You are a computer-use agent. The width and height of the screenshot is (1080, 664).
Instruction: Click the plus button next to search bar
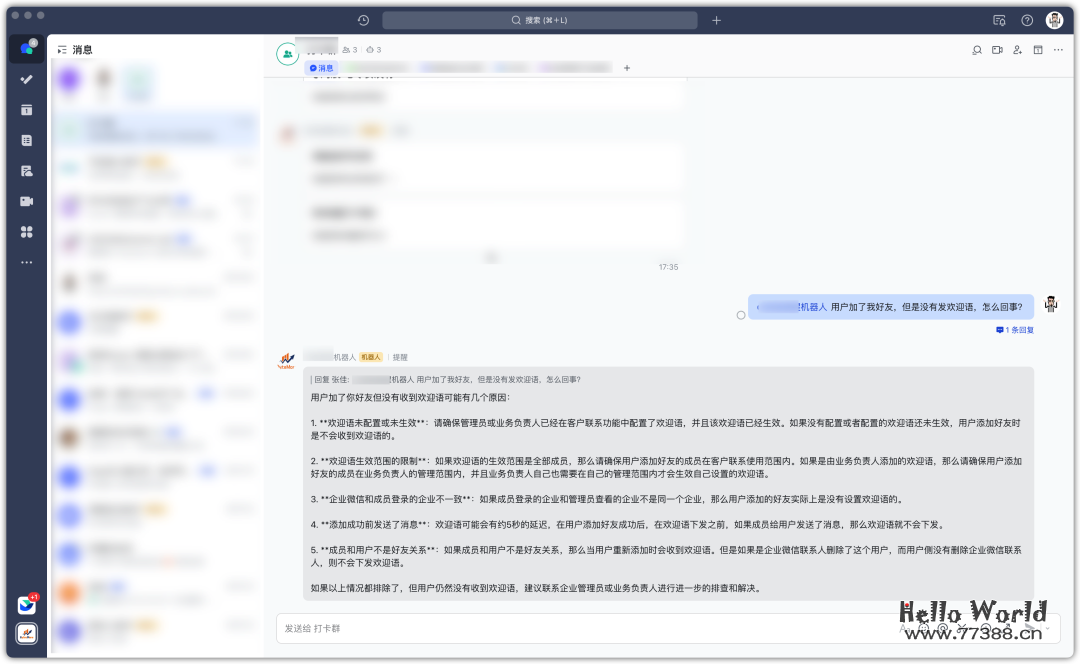pyautogui.click(x=716, y=20)
